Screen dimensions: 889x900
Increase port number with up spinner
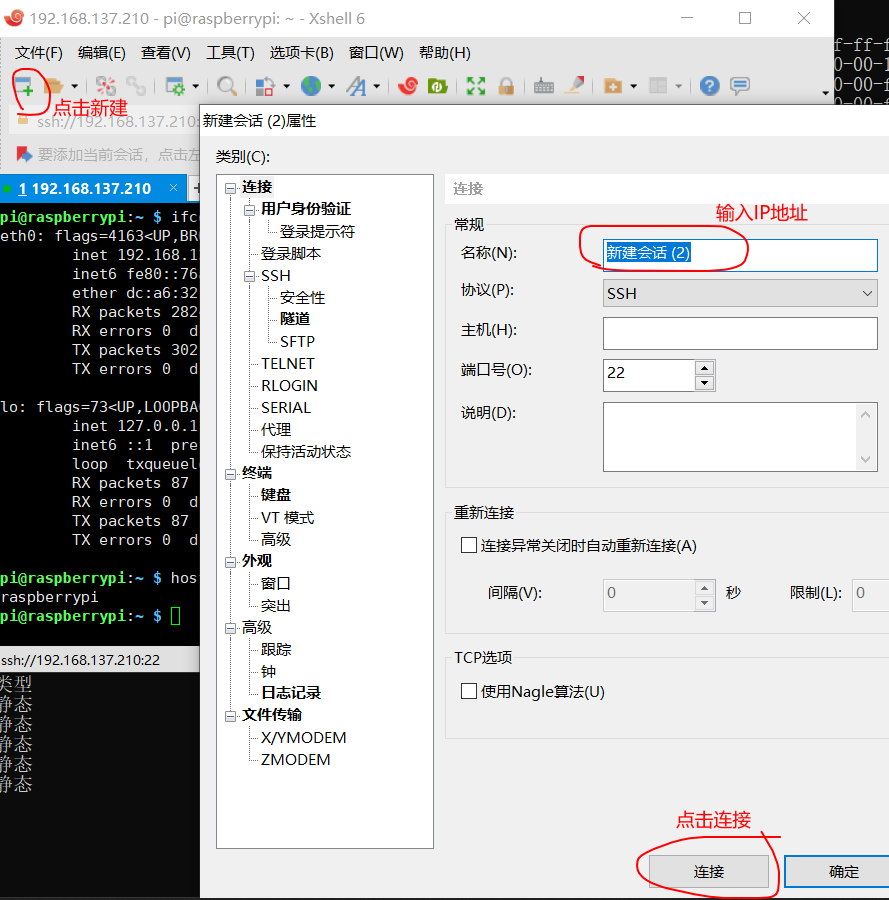click(x=704, y=368)
